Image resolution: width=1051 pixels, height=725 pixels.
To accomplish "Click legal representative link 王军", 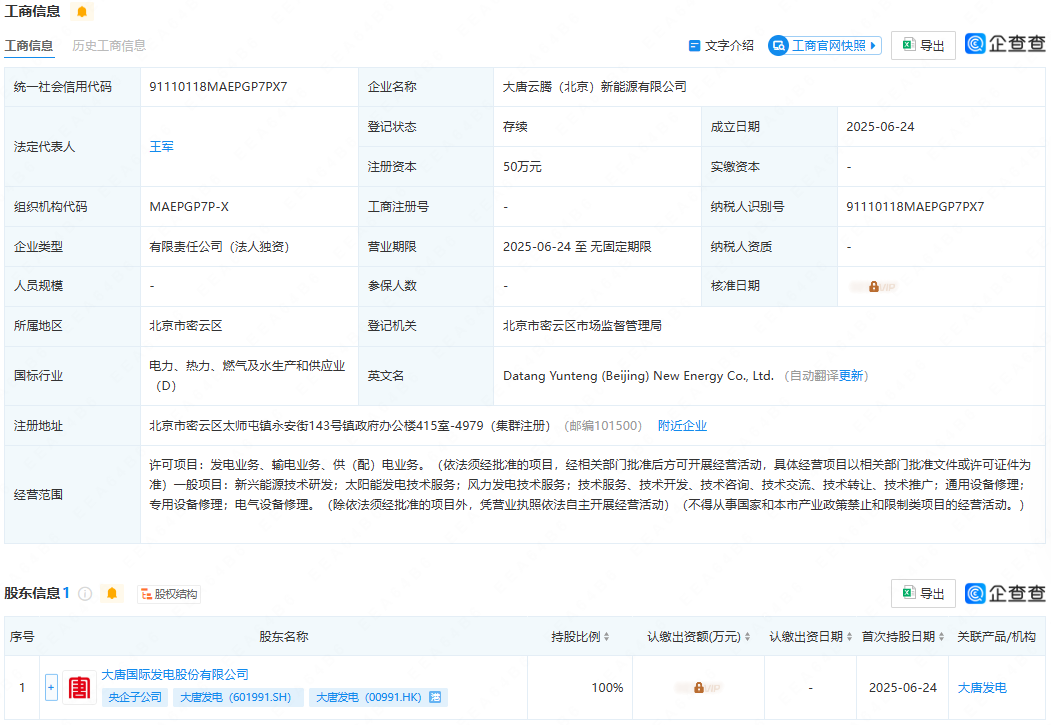I will click(x=161, y=146).
